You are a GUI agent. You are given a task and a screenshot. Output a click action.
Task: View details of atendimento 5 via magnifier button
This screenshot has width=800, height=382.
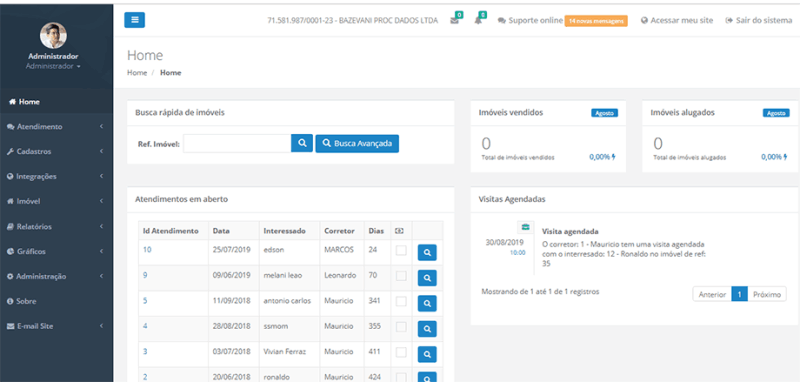[x=427, y=303]
